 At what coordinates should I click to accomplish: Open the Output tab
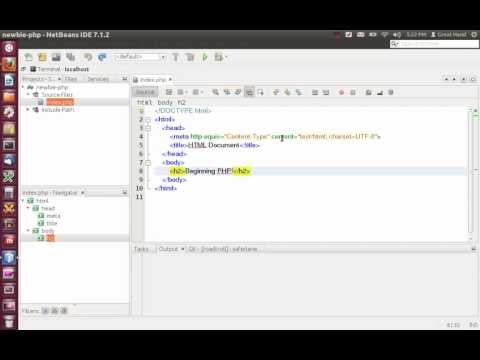click(169, 249)
